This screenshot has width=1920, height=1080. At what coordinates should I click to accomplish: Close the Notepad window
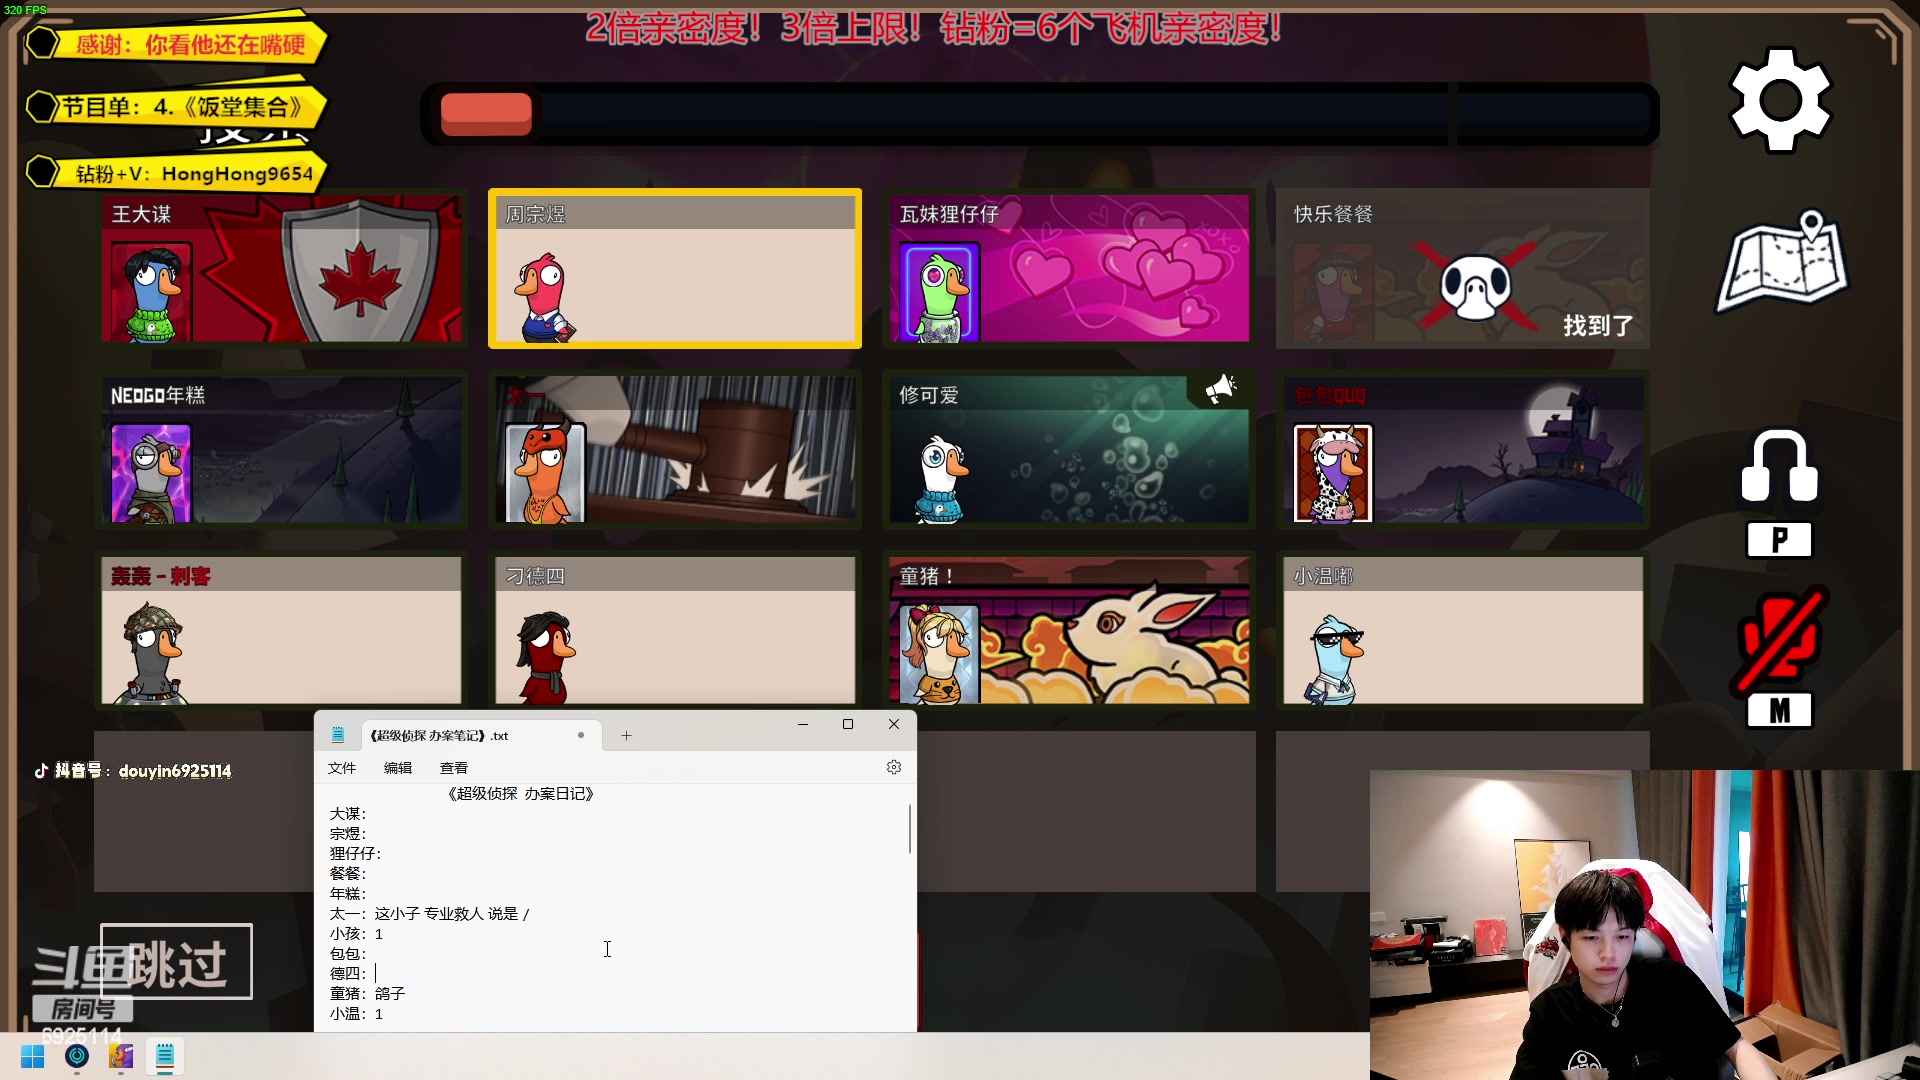pos(894,724)
